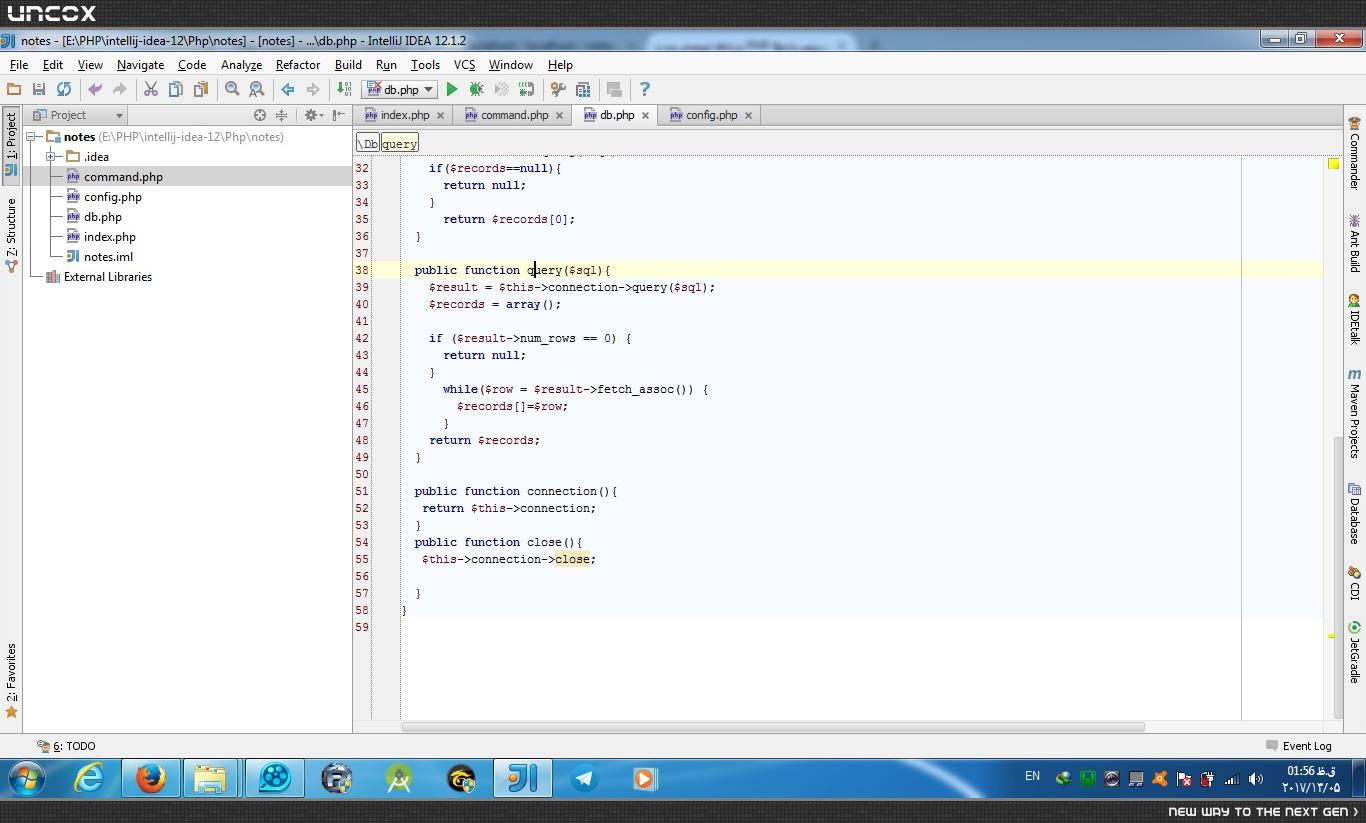
Task: Click the volume speaker tray icon
Action: pyautogui.click(x=1256, y=779)
